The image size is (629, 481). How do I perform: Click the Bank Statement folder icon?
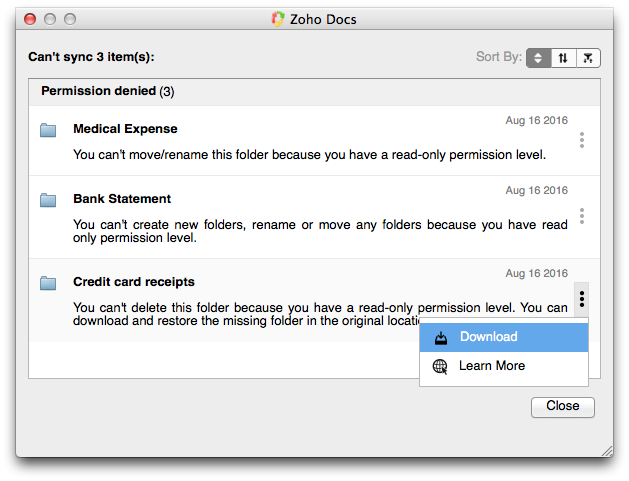point(48,200)
